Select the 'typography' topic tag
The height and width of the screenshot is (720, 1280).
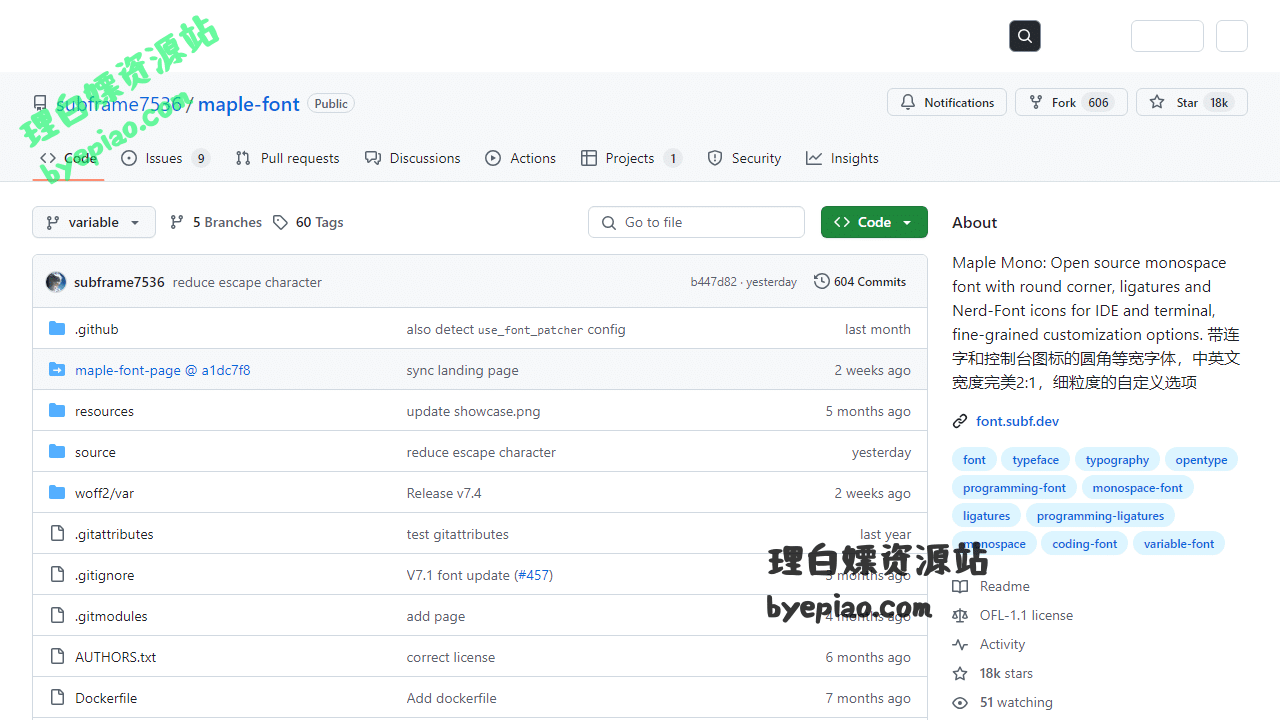point(1117,460)
